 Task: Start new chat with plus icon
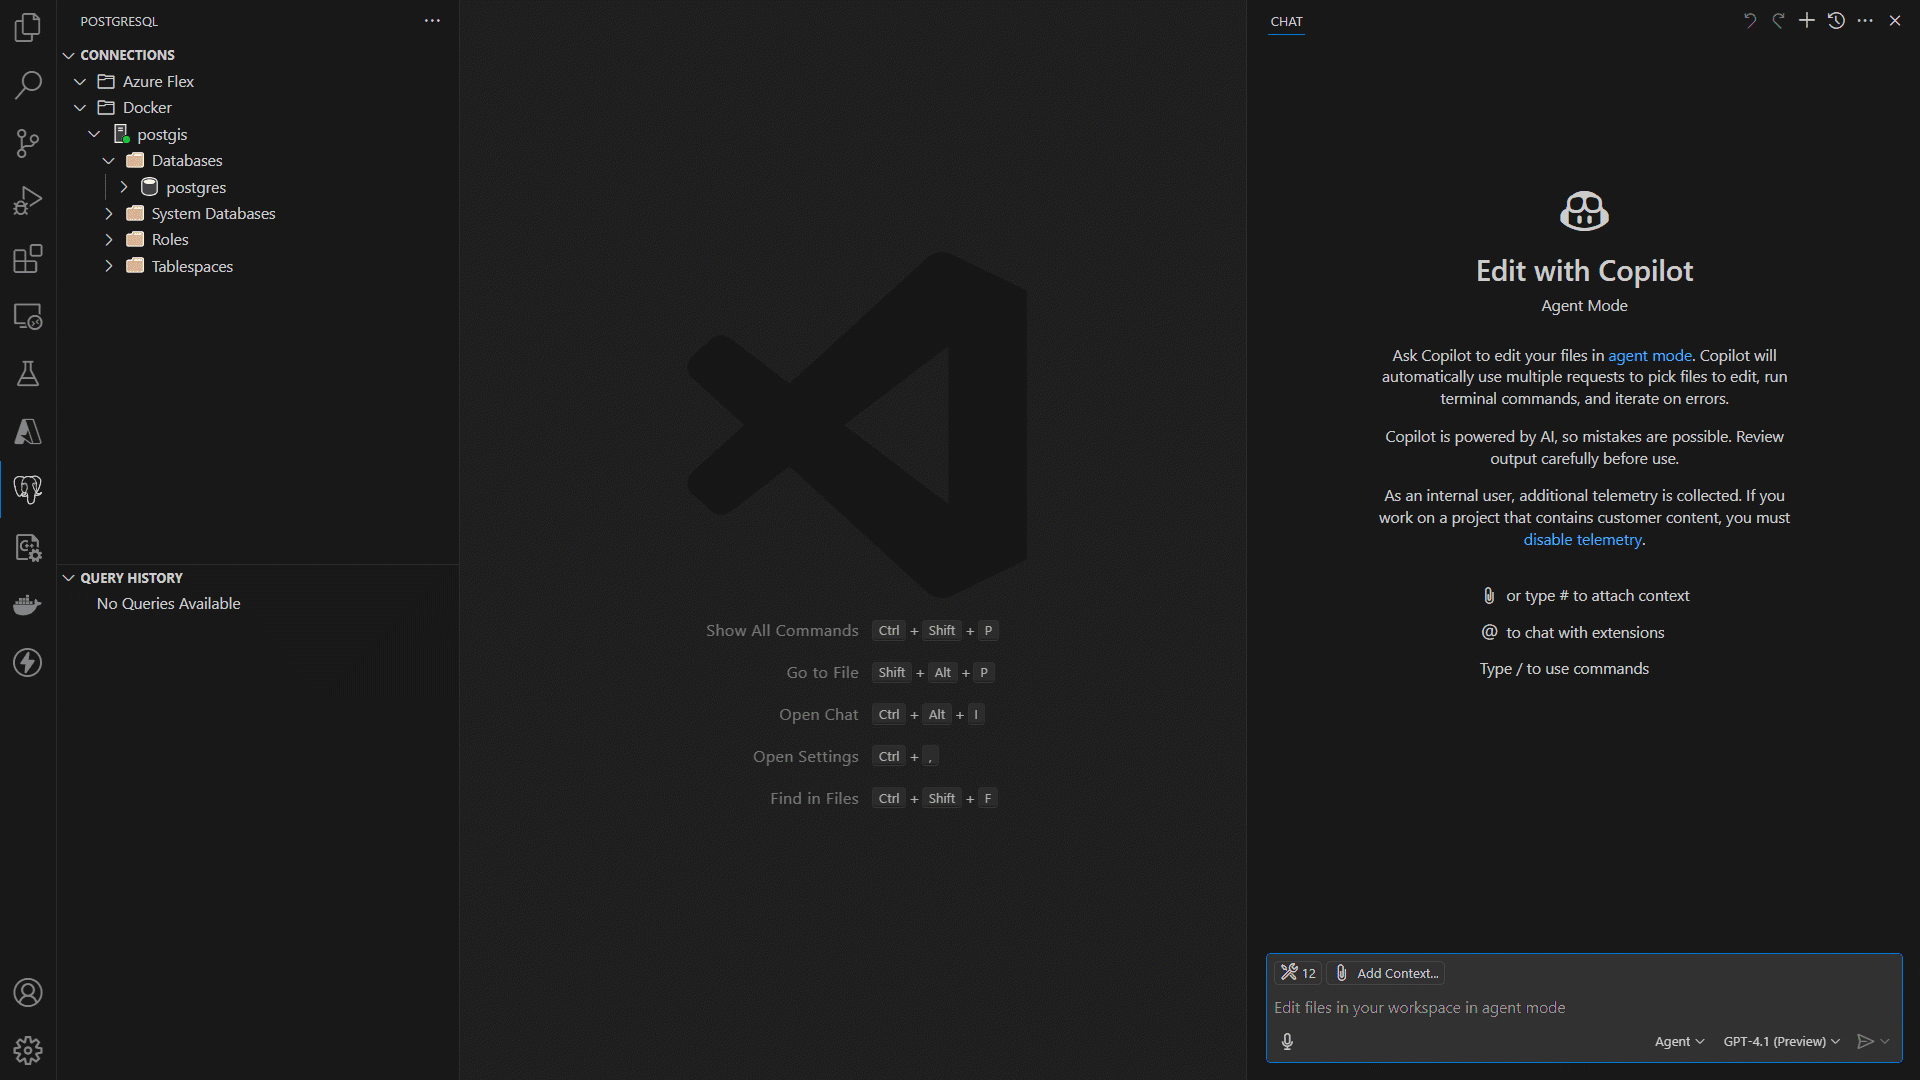click(x=1807, y=21)
